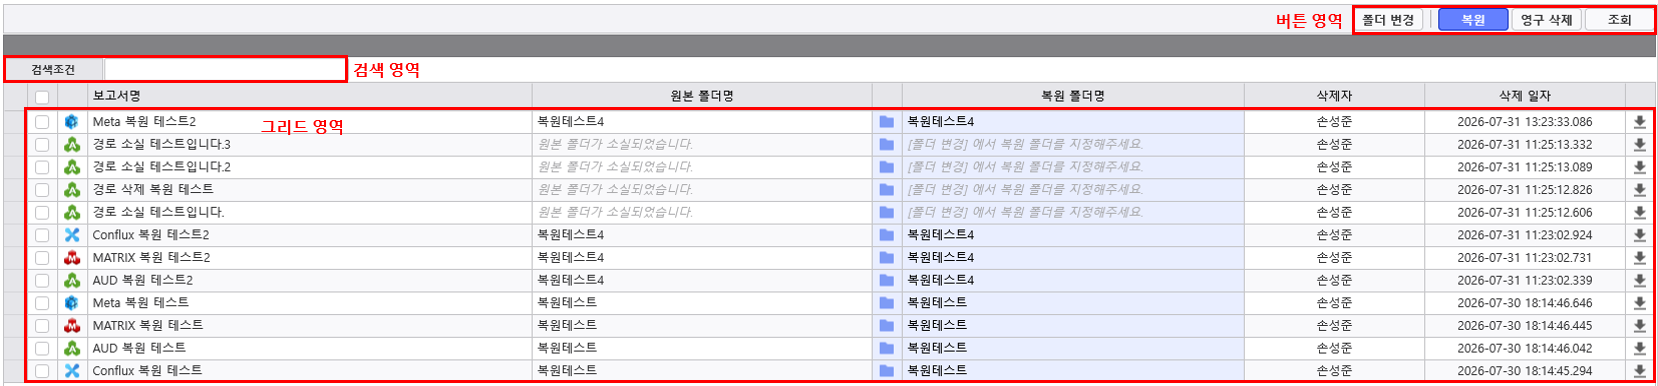Click the red MATRIX 복원 테스트2 report icon
1658x386 pixels.
click(x=72, y=258)
